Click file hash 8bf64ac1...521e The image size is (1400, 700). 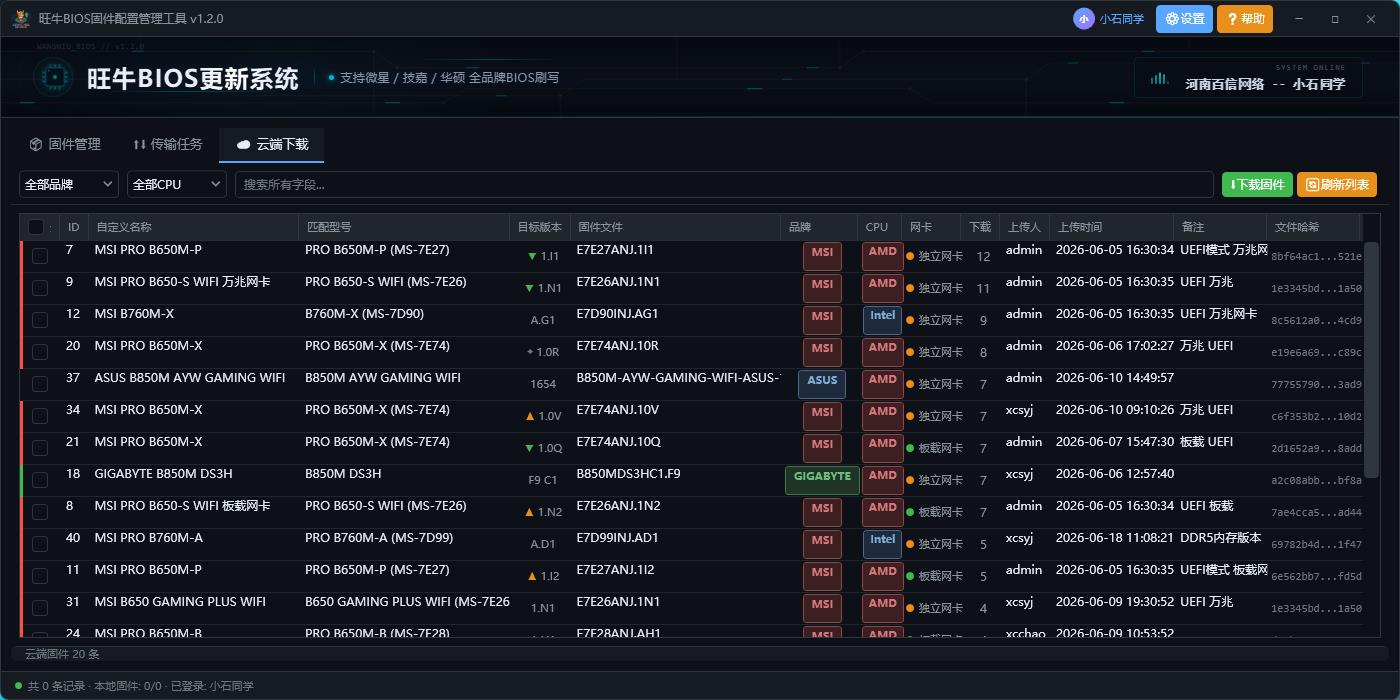tap(1316, 257)
